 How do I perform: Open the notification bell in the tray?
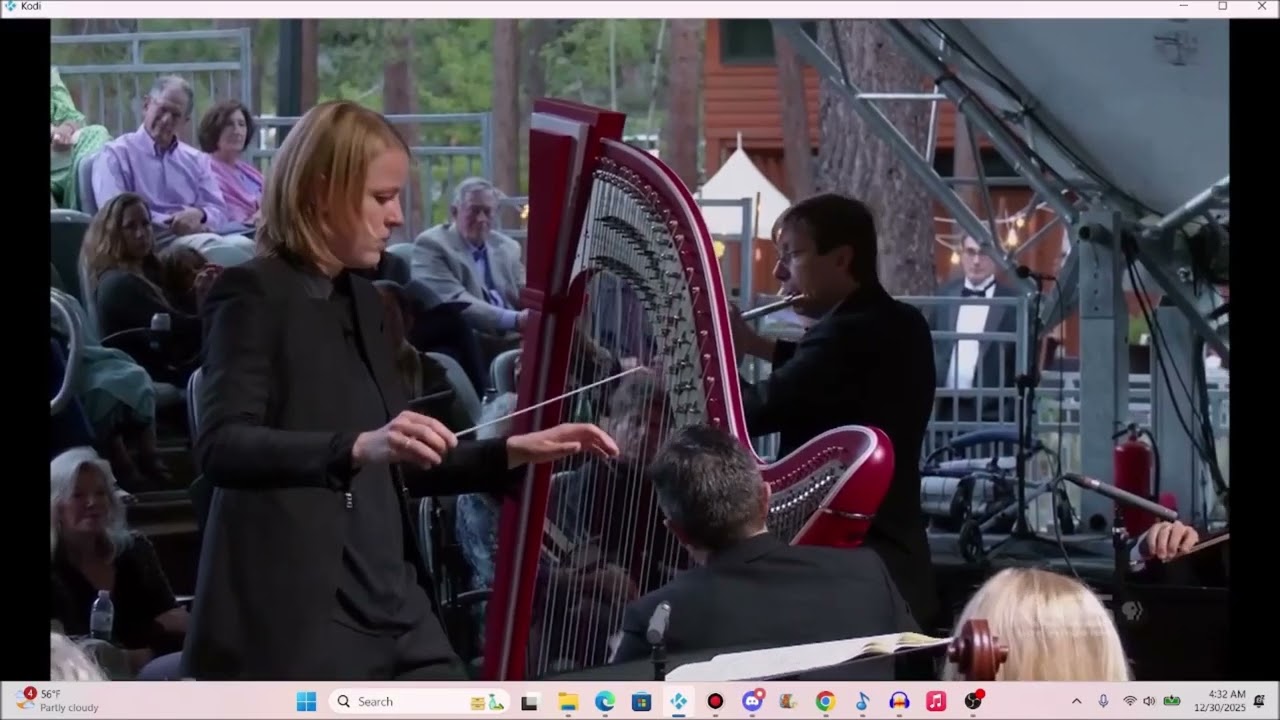coord(1259,701)
